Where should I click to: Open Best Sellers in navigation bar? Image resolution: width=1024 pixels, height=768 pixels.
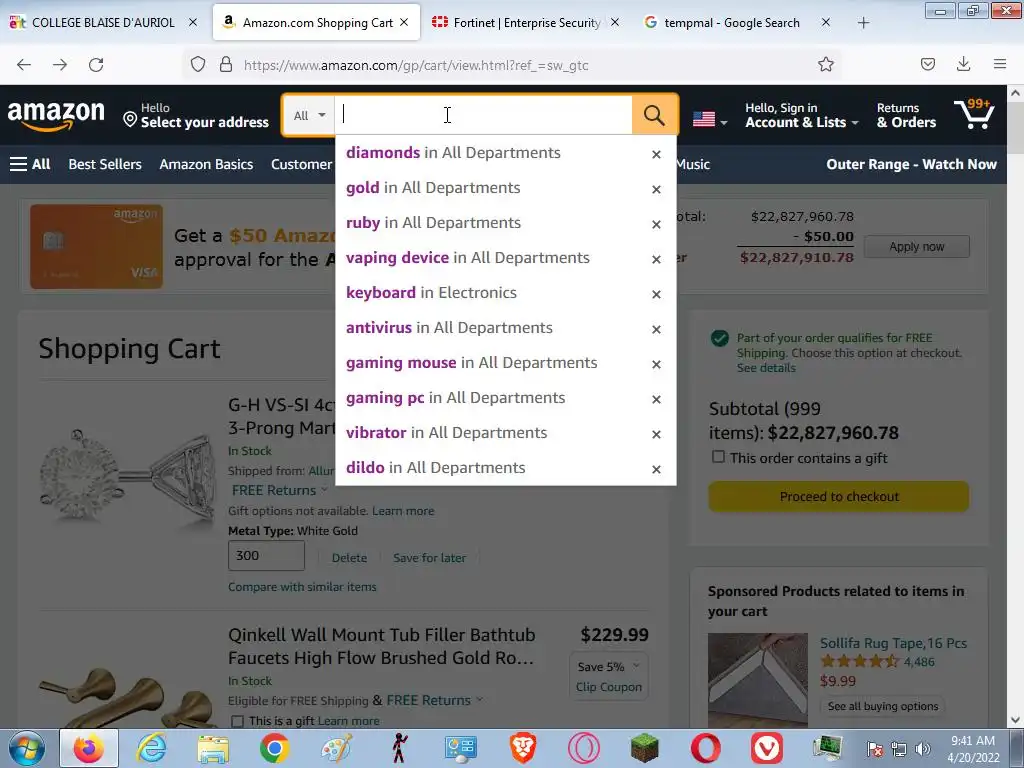pos(104,165)
